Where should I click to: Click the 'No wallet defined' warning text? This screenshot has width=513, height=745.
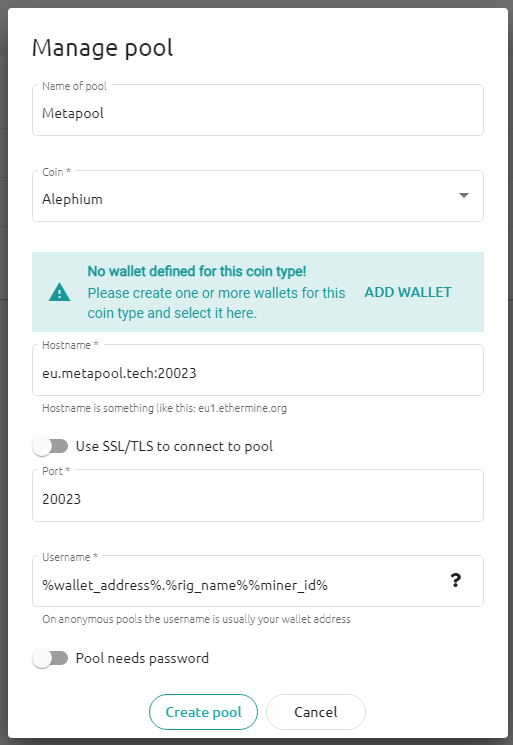click(x=197, y=271)
